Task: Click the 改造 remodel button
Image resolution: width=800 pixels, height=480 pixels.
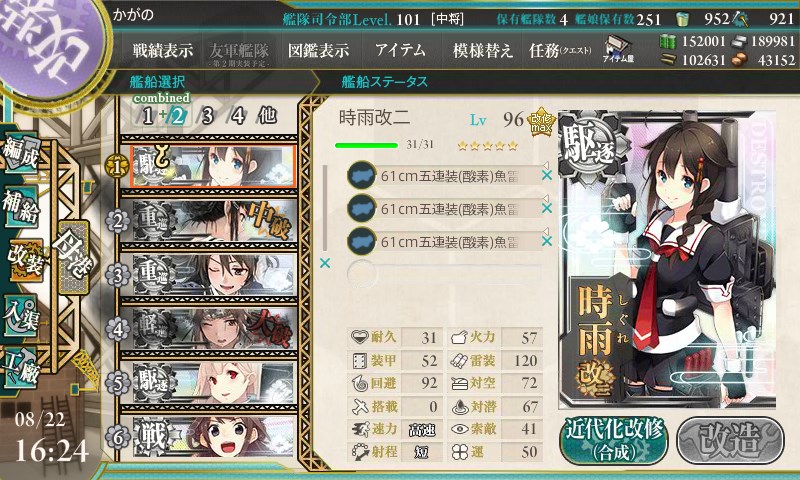Action: [x=731, y=440]
